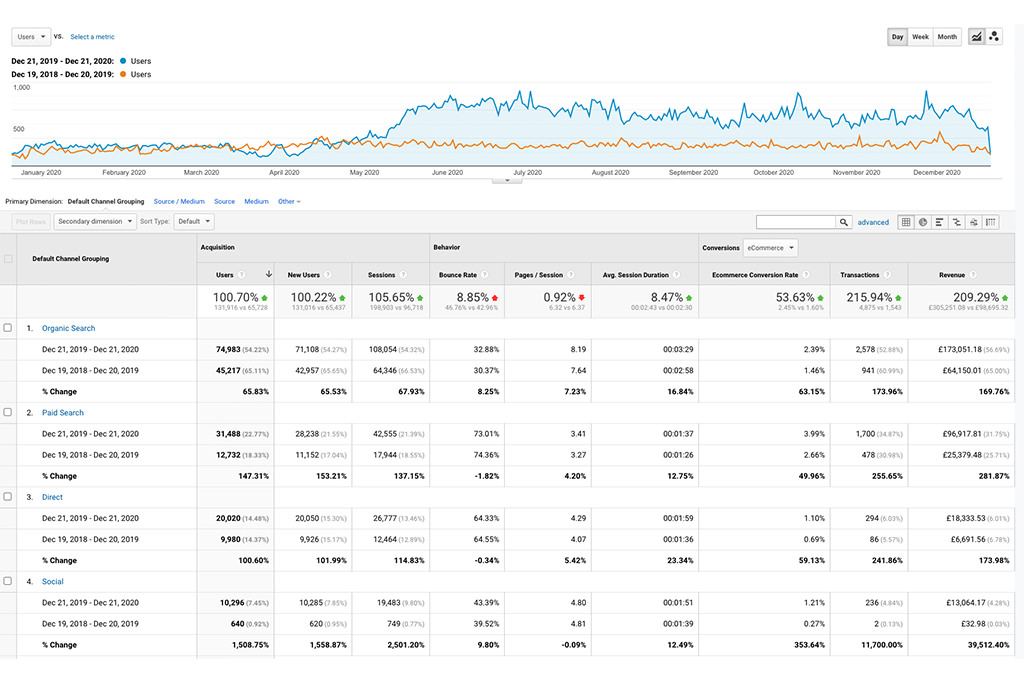The image size is (1024, 683).
Task: Click inside the table search field
Action: [795, 222]
